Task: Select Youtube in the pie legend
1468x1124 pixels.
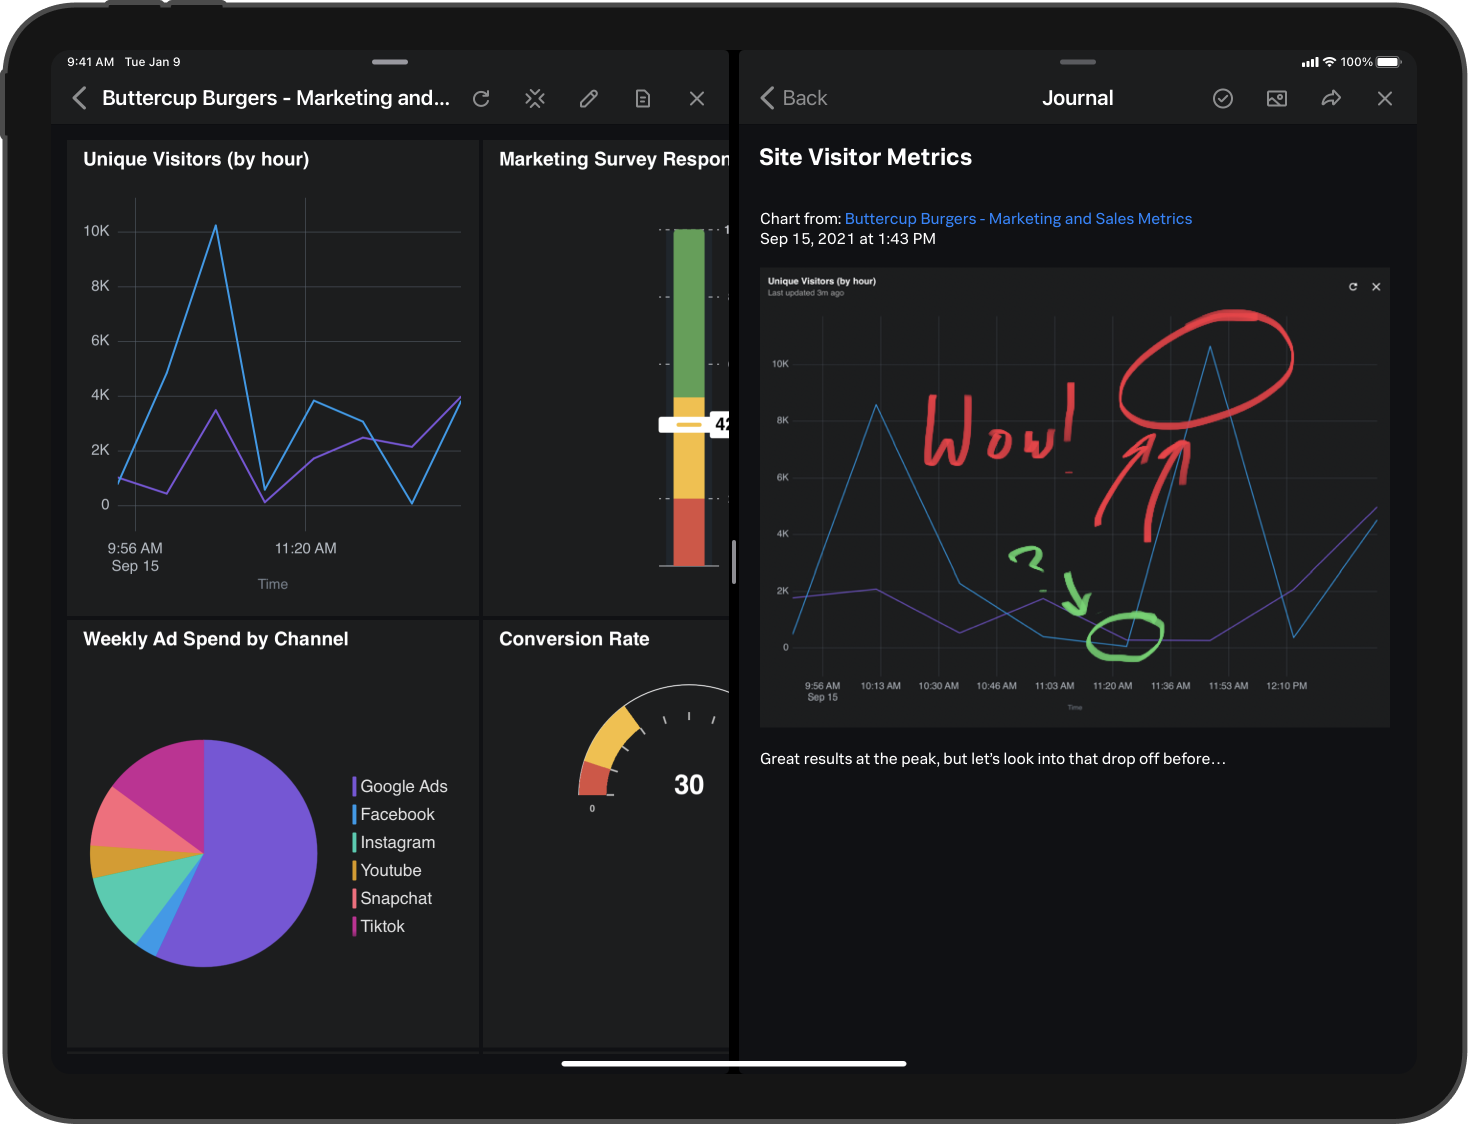Action: (387, 870)
